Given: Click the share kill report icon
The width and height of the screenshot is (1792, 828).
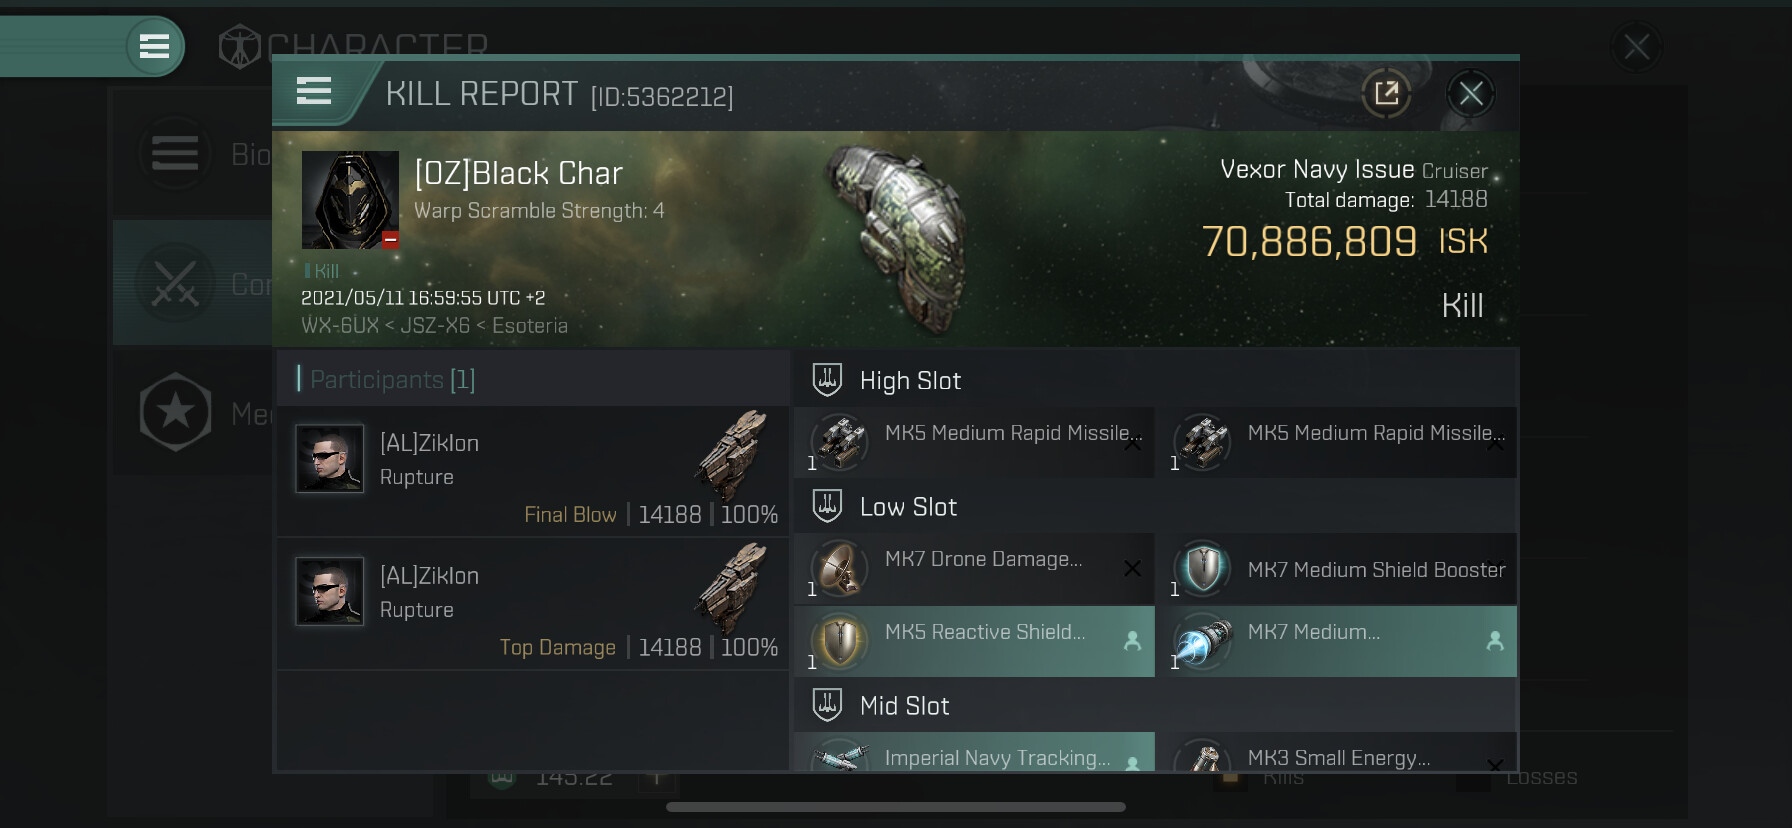Looking at the screenshot, I should point(1386,94).
